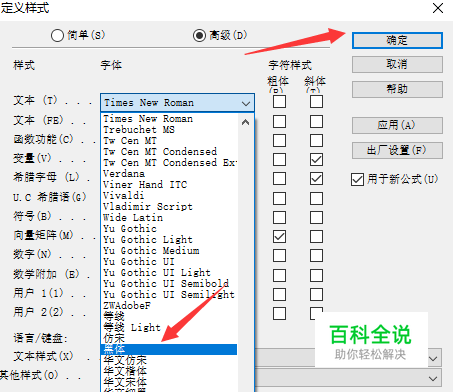Enable bold for 用户 1(1) row
Image resolution: width=453 pixels, height=392 pixels.
pyautogui.click(x=279, y=294)
